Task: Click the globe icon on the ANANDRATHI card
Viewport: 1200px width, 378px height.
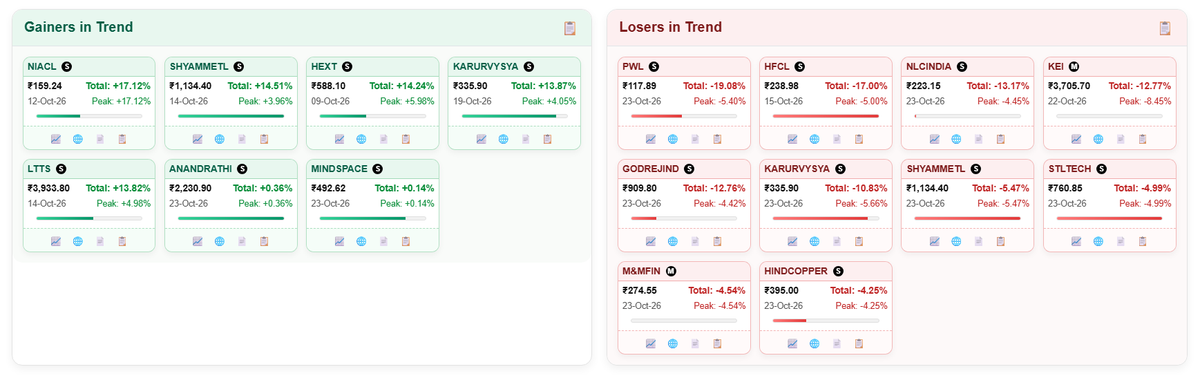Action: [x=220, y=241]
